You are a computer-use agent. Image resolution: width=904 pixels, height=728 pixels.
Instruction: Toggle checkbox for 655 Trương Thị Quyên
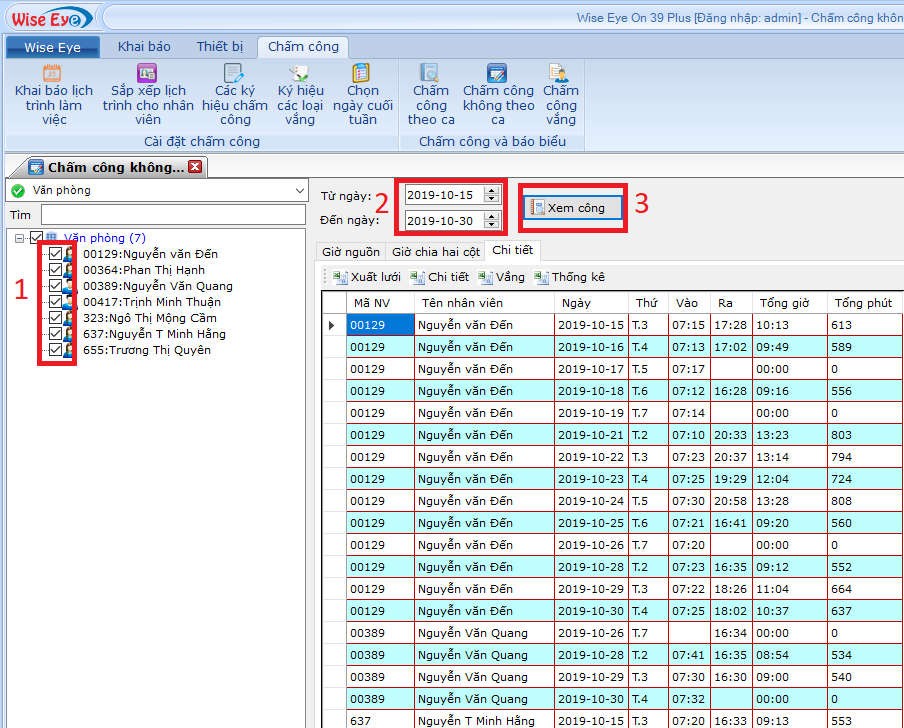pyautogui.click(x=55, y=350)
